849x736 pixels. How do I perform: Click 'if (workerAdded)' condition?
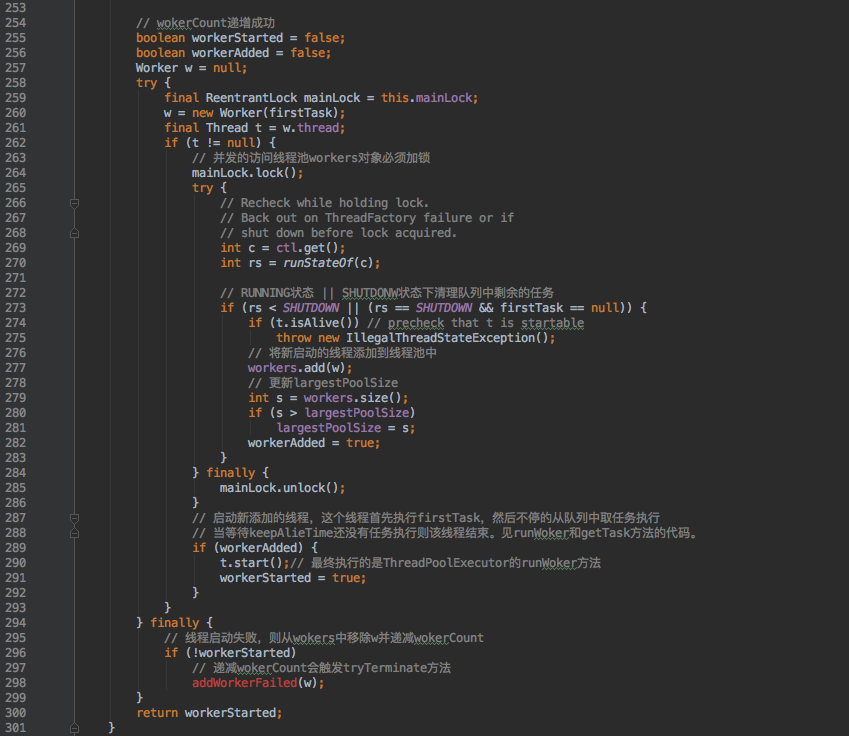(x=247, y=548)
